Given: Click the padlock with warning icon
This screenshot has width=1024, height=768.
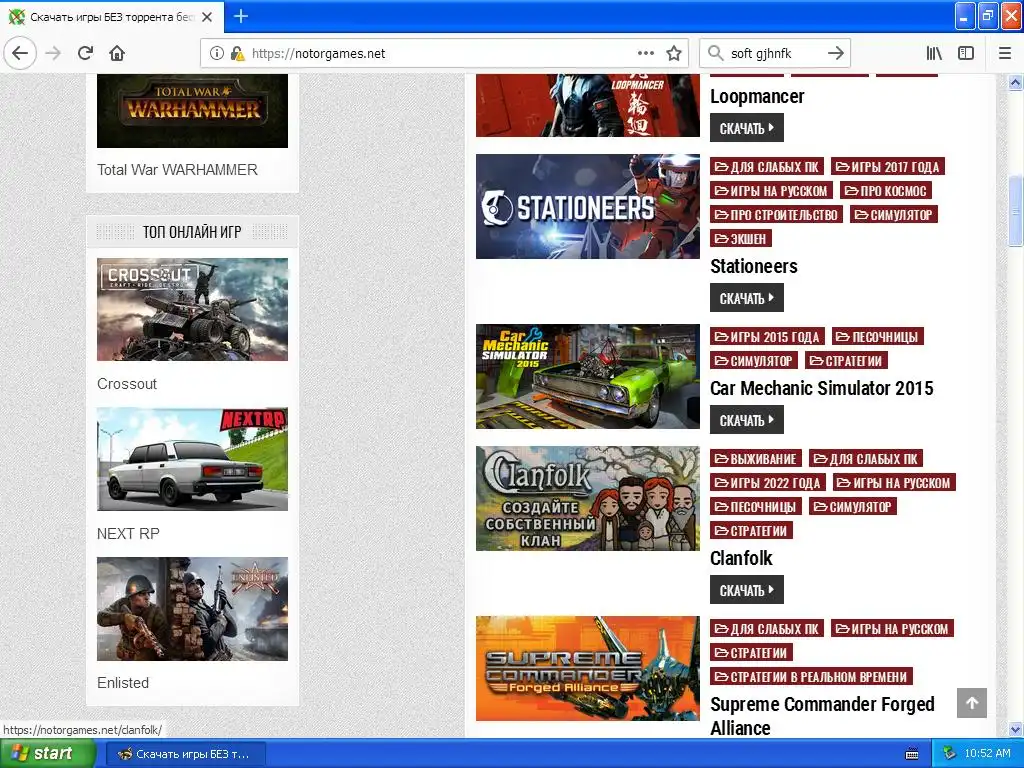Looking at the screenshot, I should pyautogui.click(x=237, y=54).
